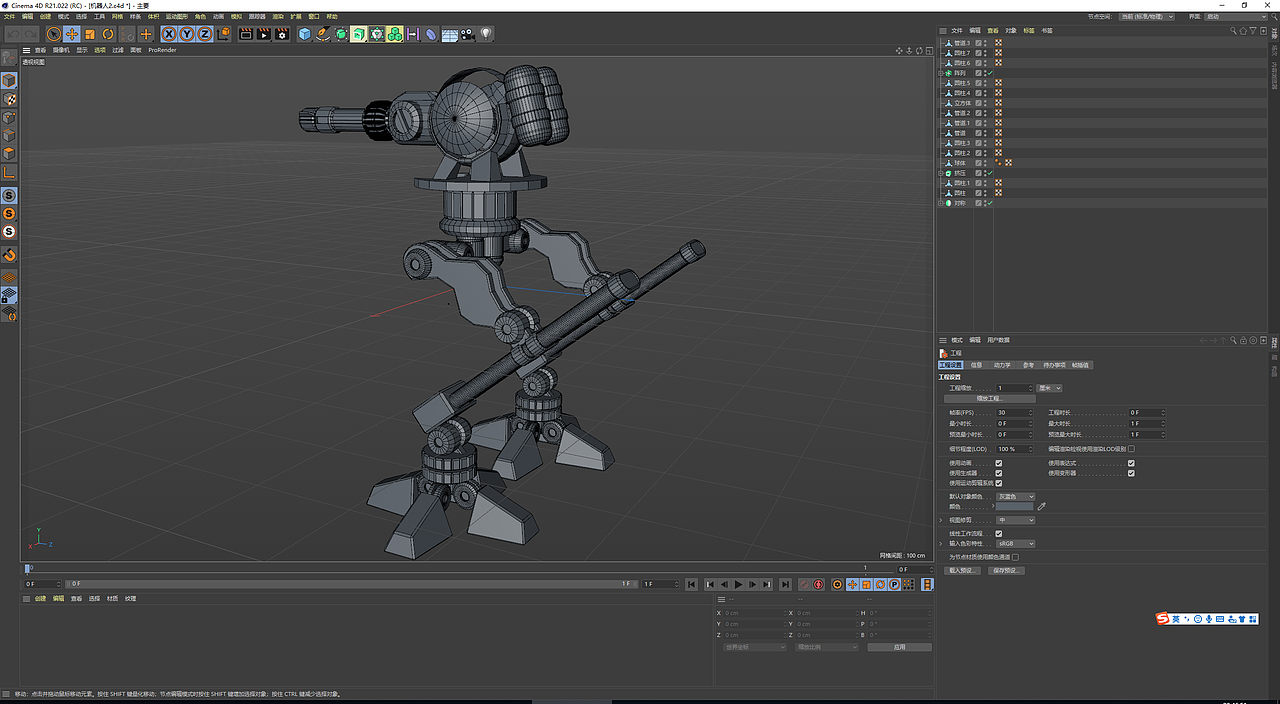Open the 视图修剪 中 dropdown

pyautogui.click(x=1016, y=520)
